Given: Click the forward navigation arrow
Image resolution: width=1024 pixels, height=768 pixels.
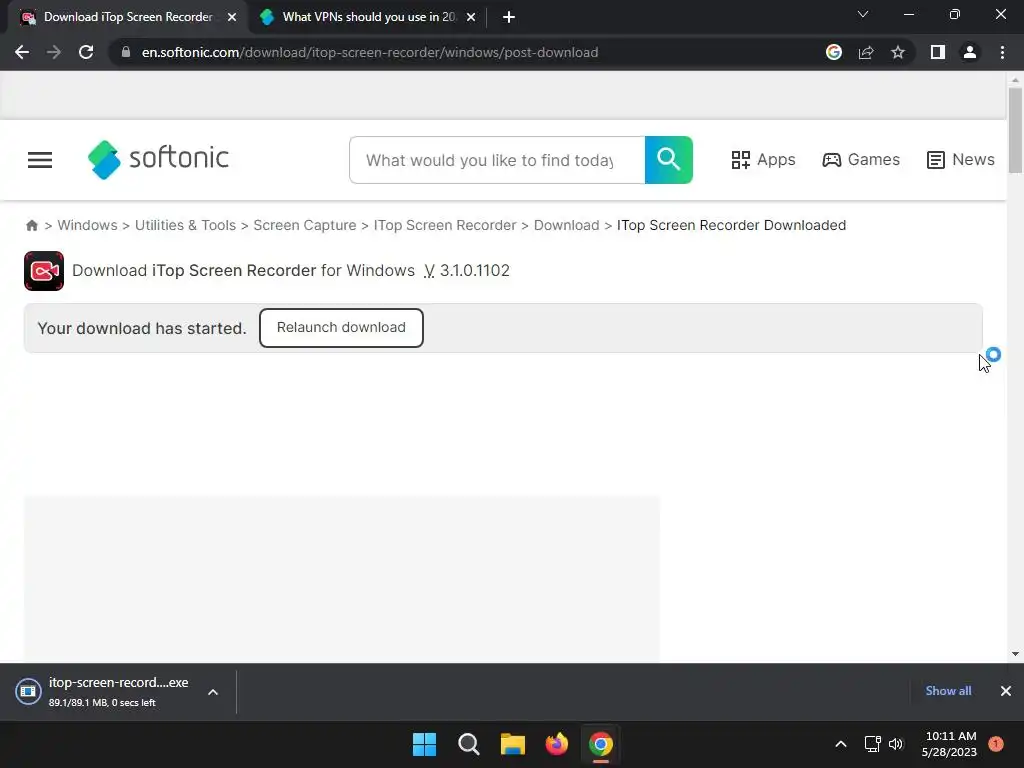Looking at the screenshot, I should click(x=54, y=52).
